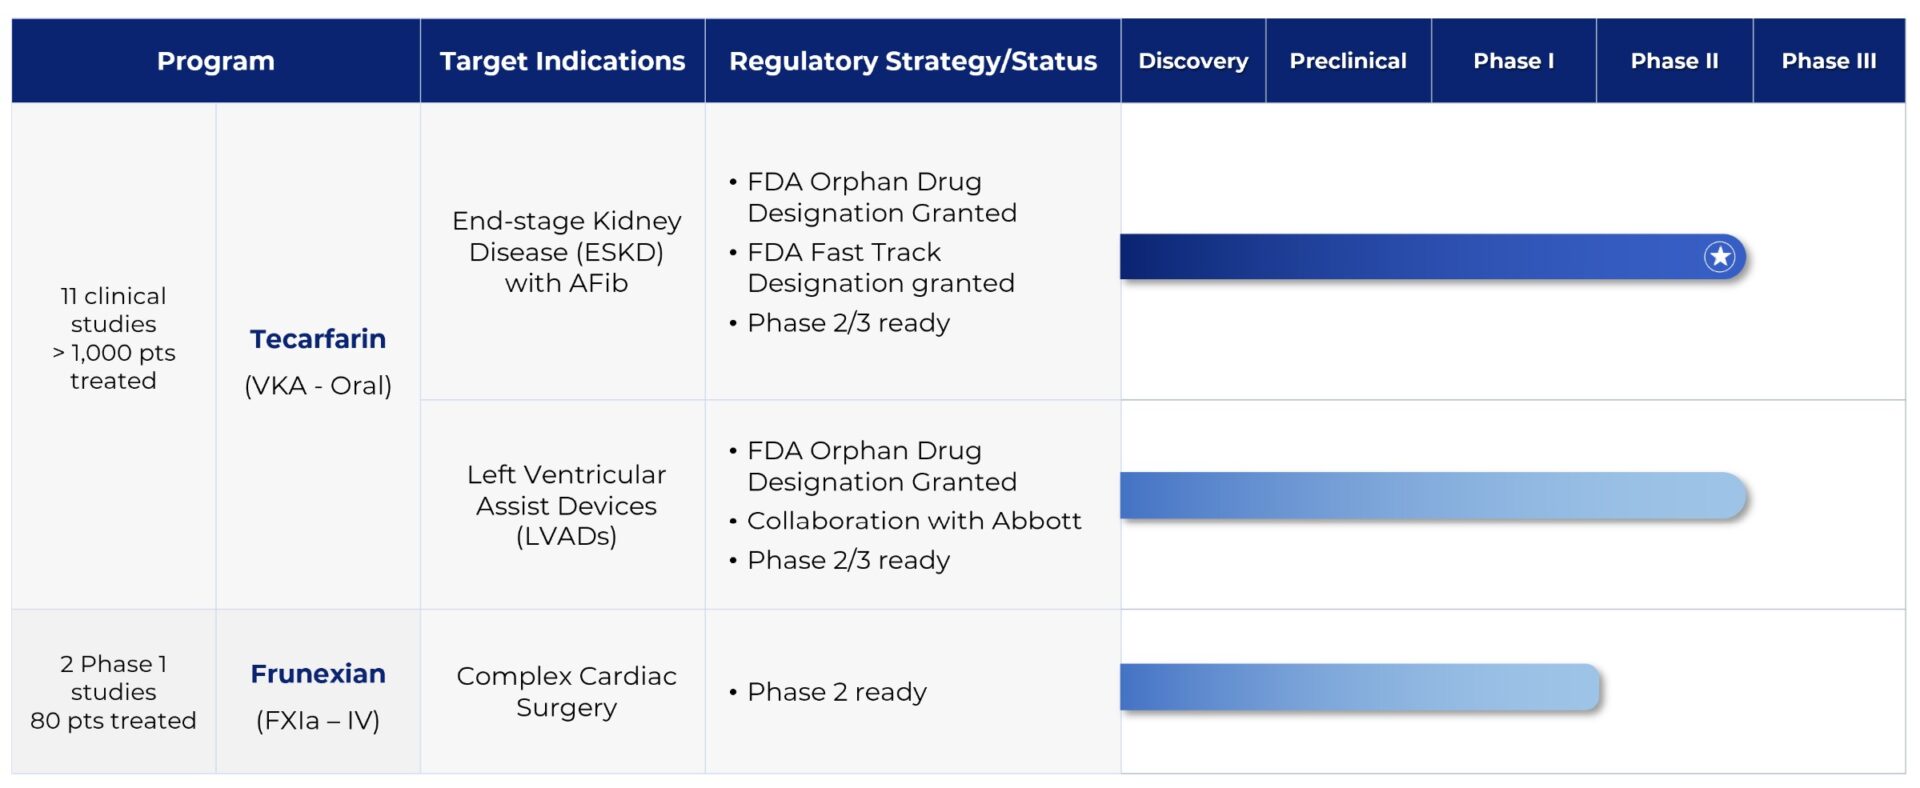This screenshot has width=1920, height=788.
Task: Click the Complex Cardiac Surgery progress bar
Action: (1358, 687)
